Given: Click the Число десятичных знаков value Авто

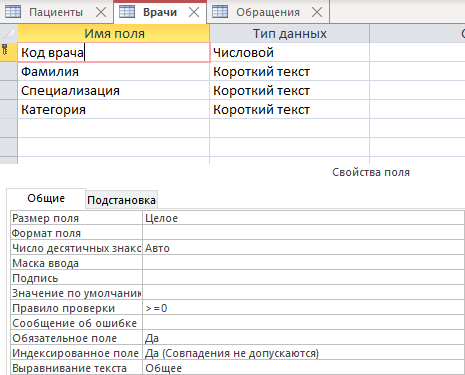Looking at the screenshot, I should [303, 248].
